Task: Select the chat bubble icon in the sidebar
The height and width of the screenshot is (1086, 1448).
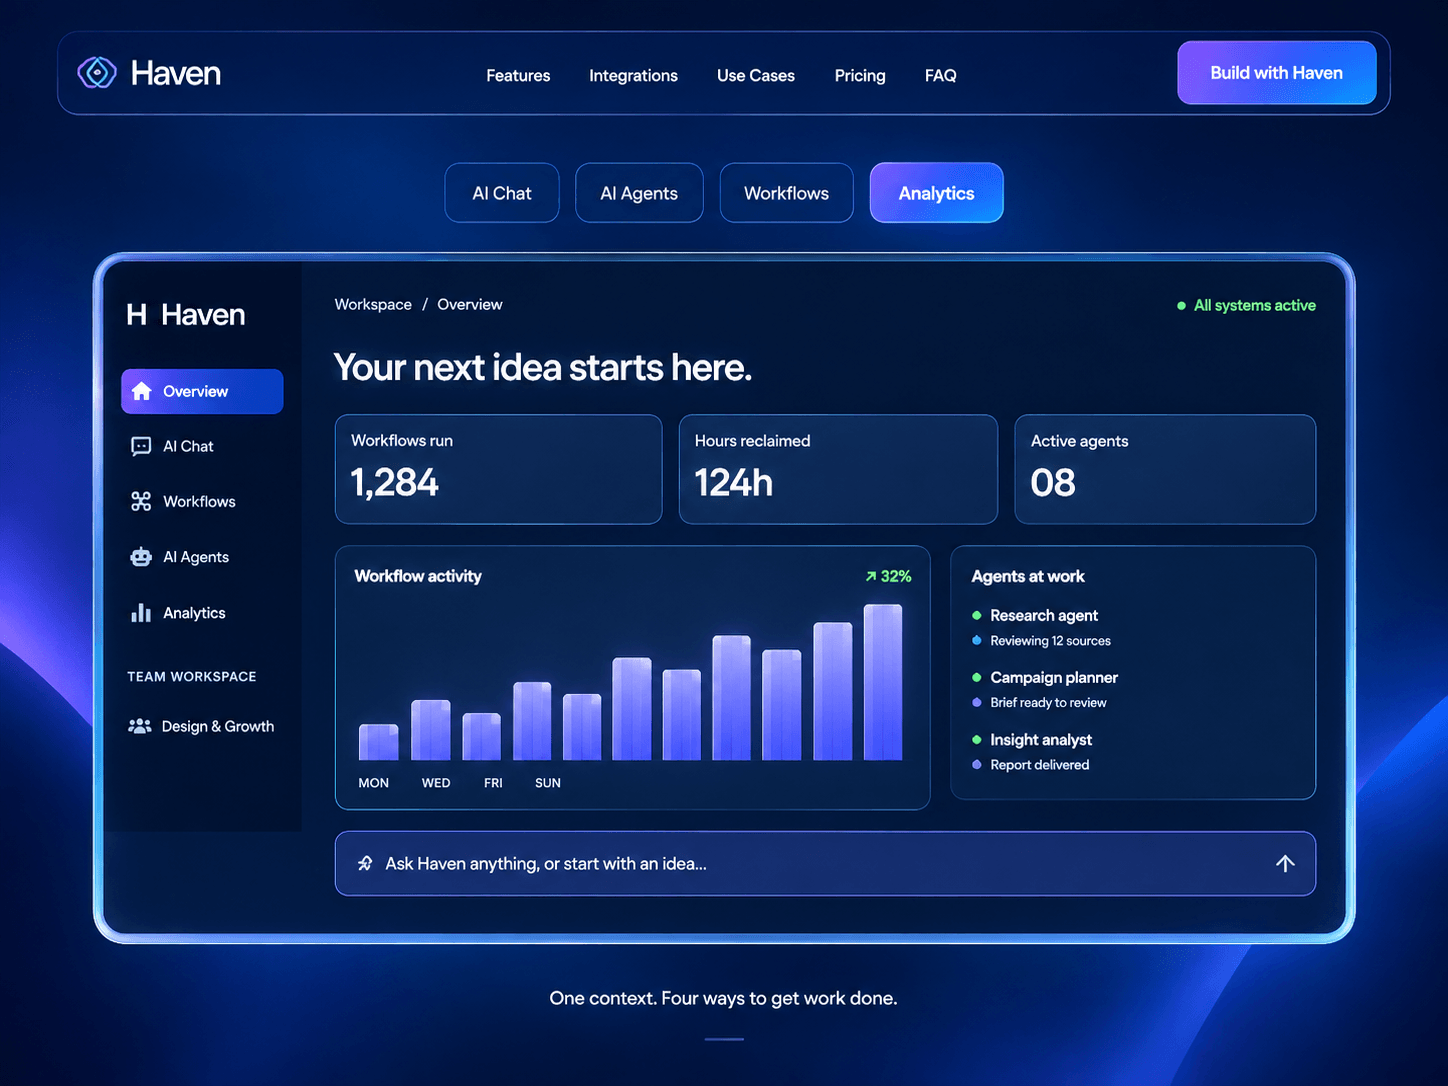Action: click(141, 446)
